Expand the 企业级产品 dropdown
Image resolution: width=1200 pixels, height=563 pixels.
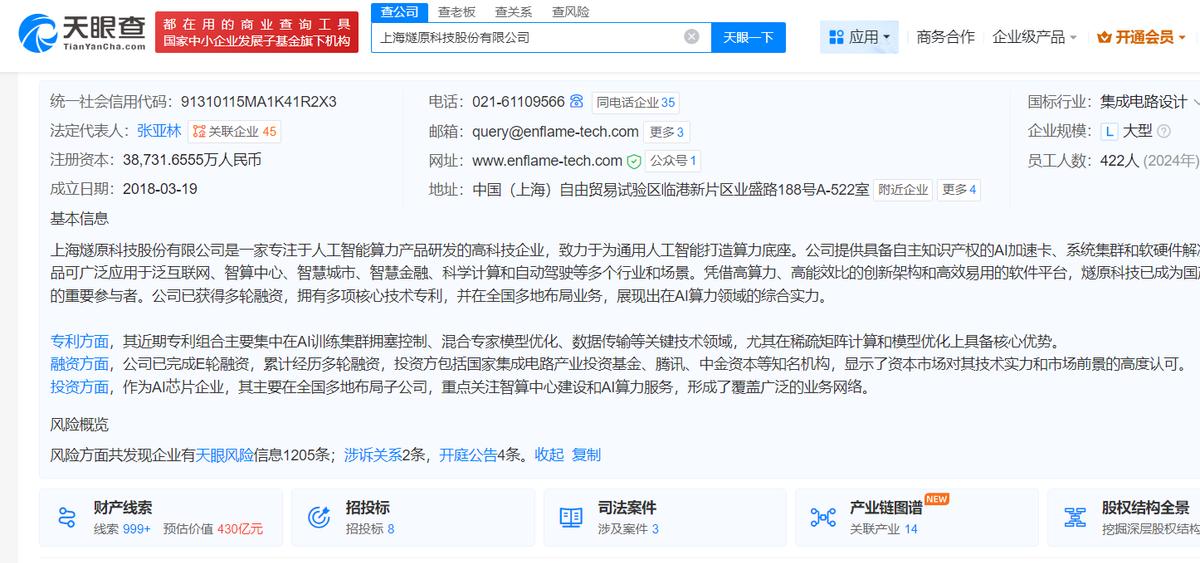1034,37
